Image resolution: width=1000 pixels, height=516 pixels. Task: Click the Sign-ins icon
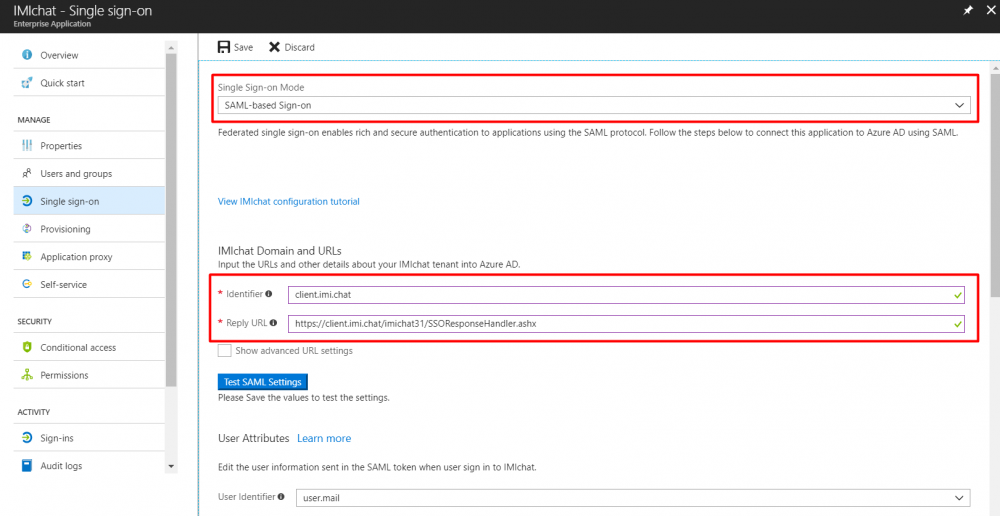[x=27, y=438]
